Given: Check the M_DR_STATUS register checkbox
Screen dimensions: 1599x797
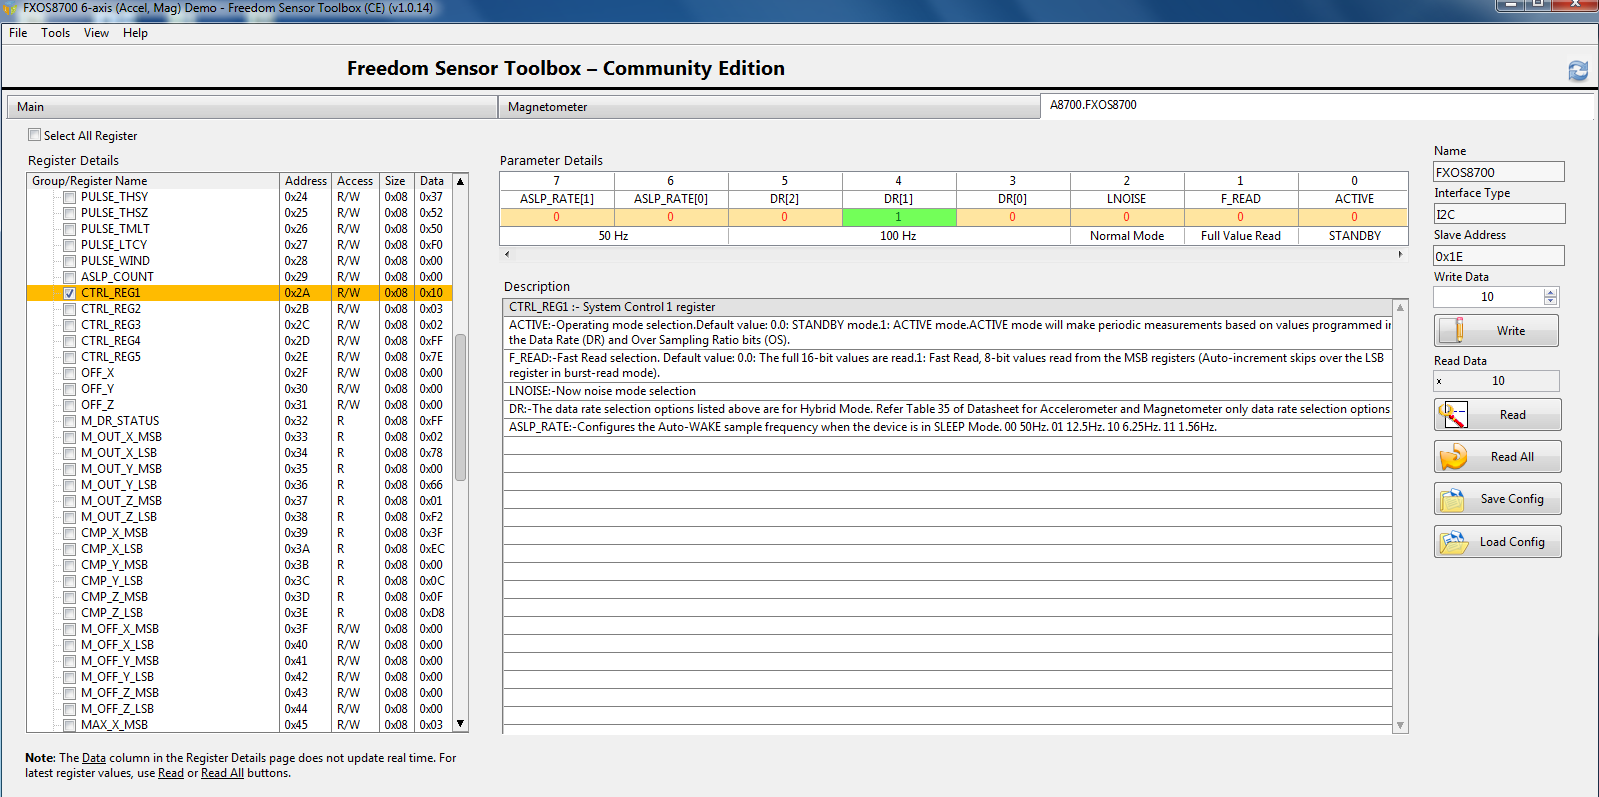Looking at the screenshot, I should 69,421.
